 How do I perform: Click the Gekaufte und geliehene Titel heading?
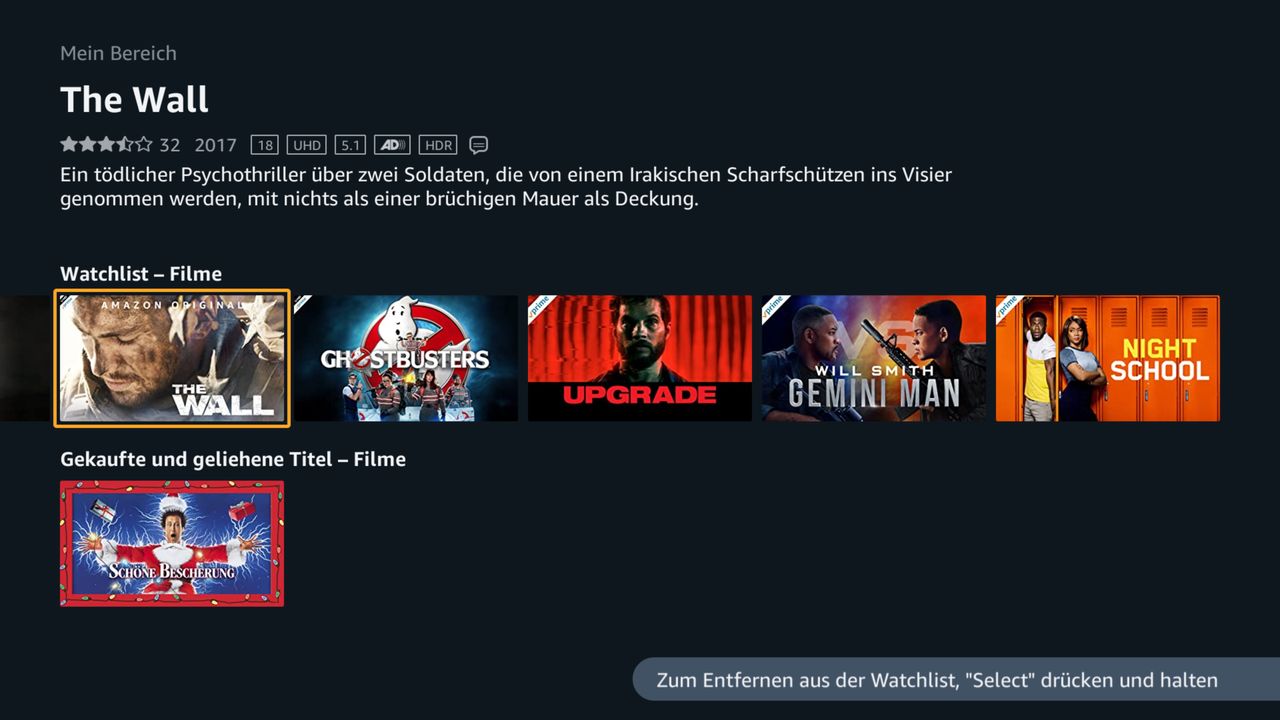[233, 460]
